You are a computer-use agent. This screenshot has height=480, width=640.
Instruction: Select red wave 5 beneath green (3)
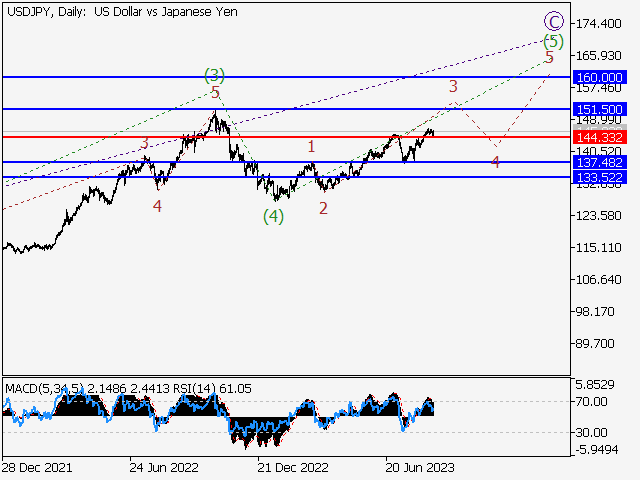(216, 92)
